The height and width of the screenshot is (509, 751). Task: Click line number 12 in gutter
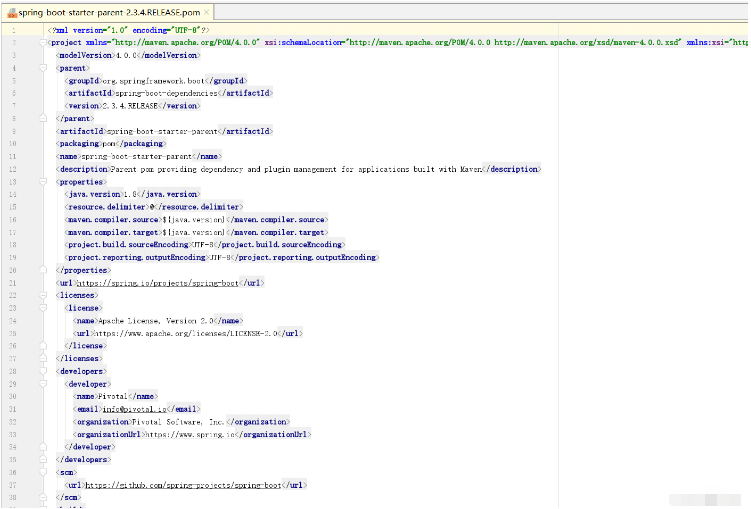[x=12, y=169]
